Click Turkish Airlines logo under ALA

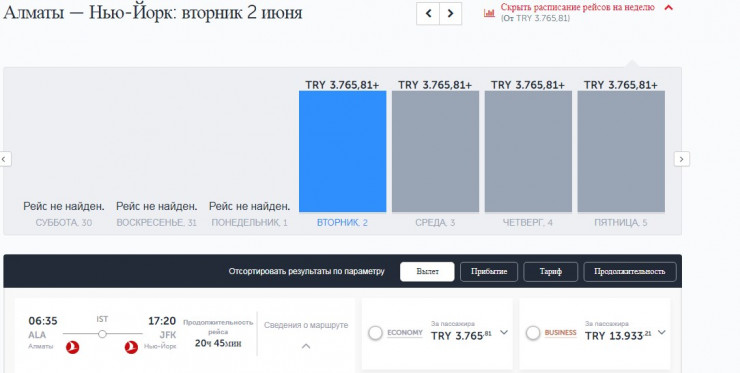pos(72,348)
